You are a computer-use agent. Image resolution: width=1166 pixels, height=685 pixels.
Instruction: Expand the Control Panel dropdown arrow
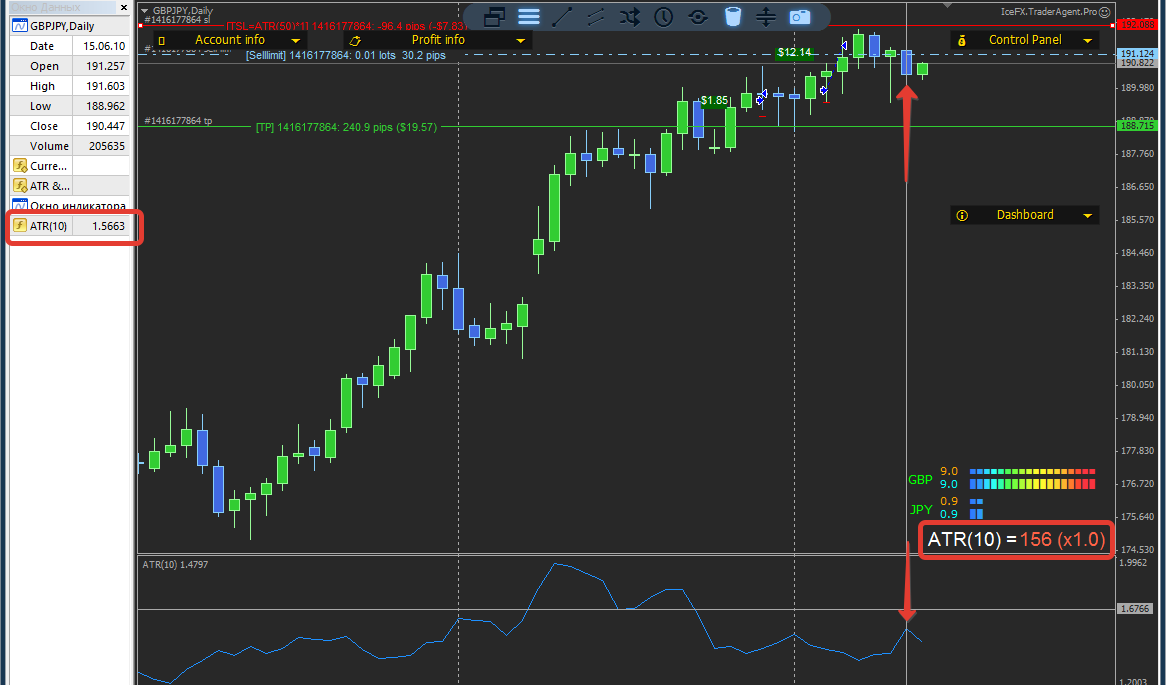click(1088, 40)
